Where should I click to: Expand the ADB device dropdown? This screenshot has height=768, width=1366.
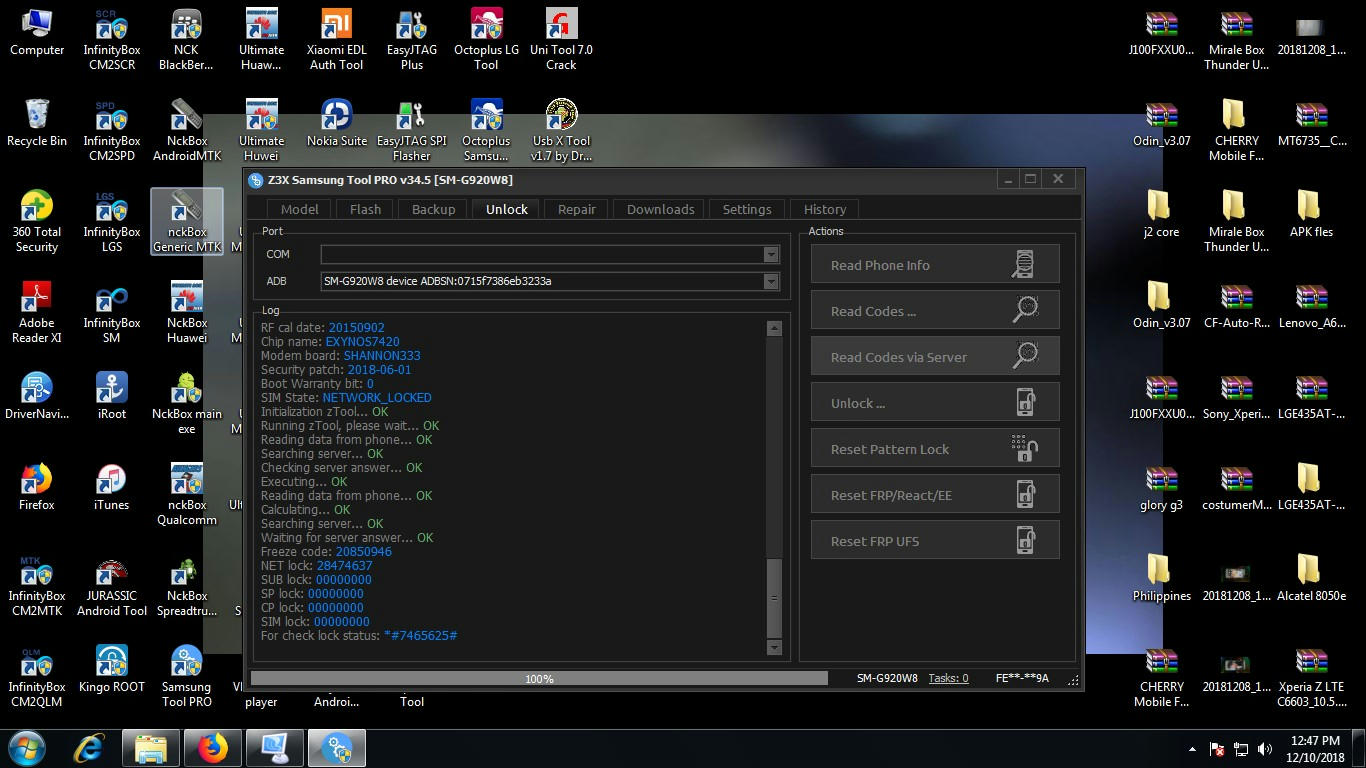(770, 281)
